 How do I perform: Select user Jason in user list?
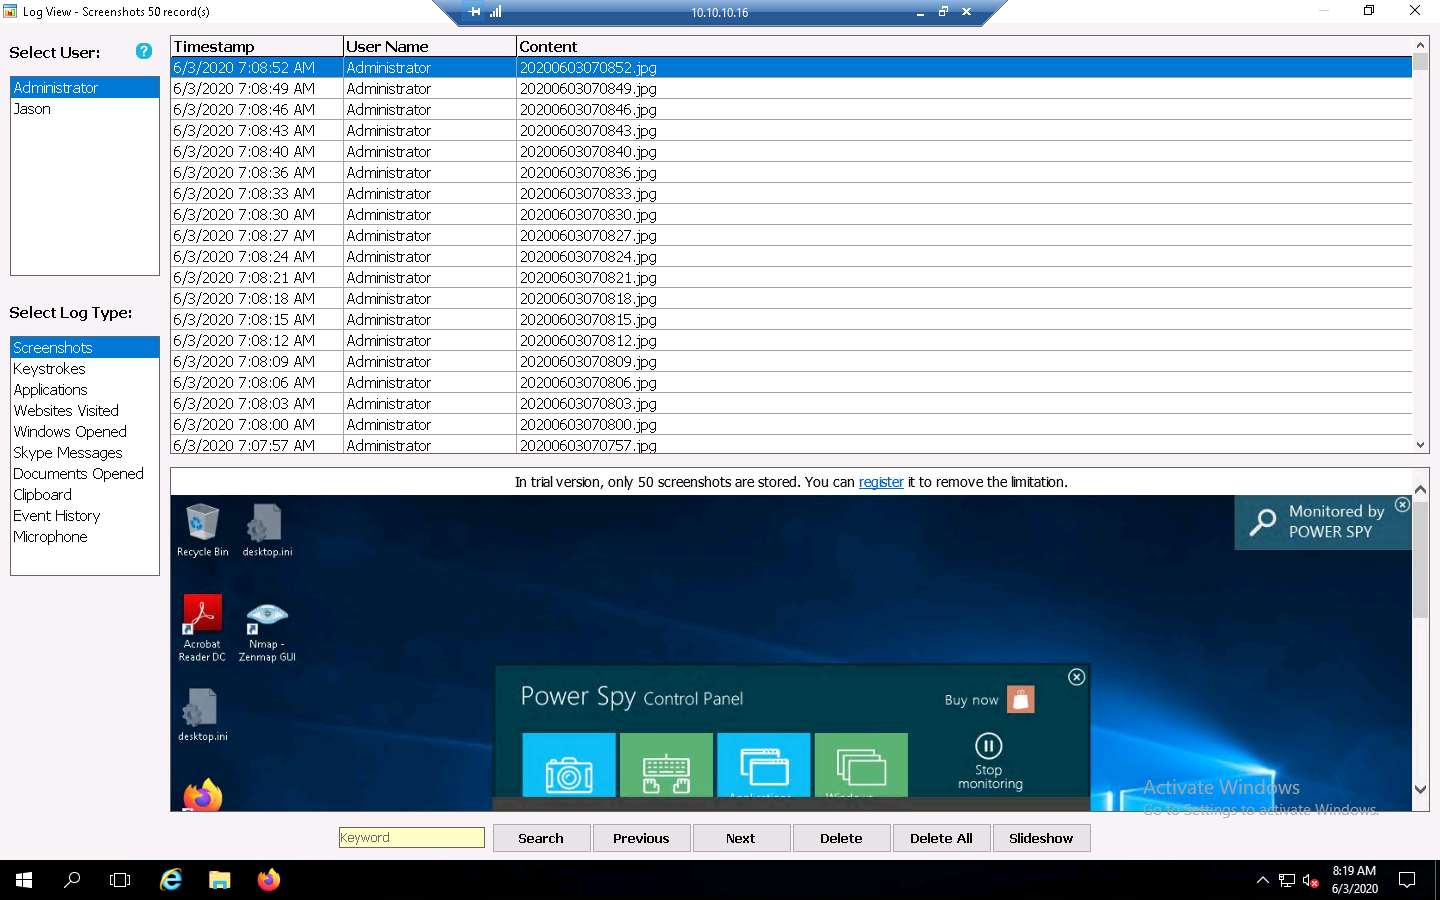tap(85, 109)
